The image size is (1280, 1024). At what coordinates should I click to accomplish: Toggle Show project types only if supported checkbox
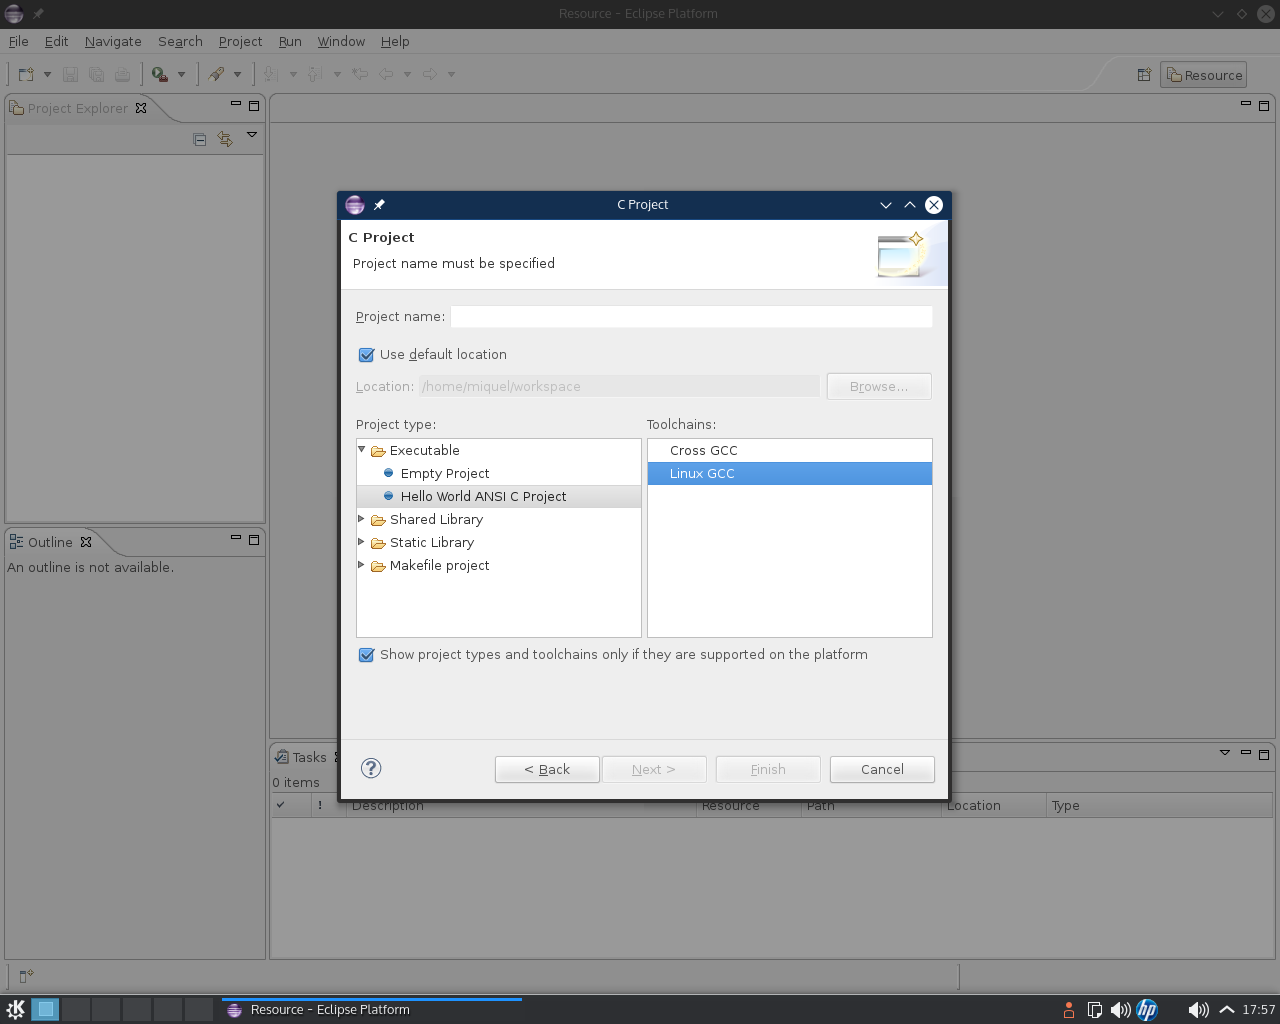(366, 655)
